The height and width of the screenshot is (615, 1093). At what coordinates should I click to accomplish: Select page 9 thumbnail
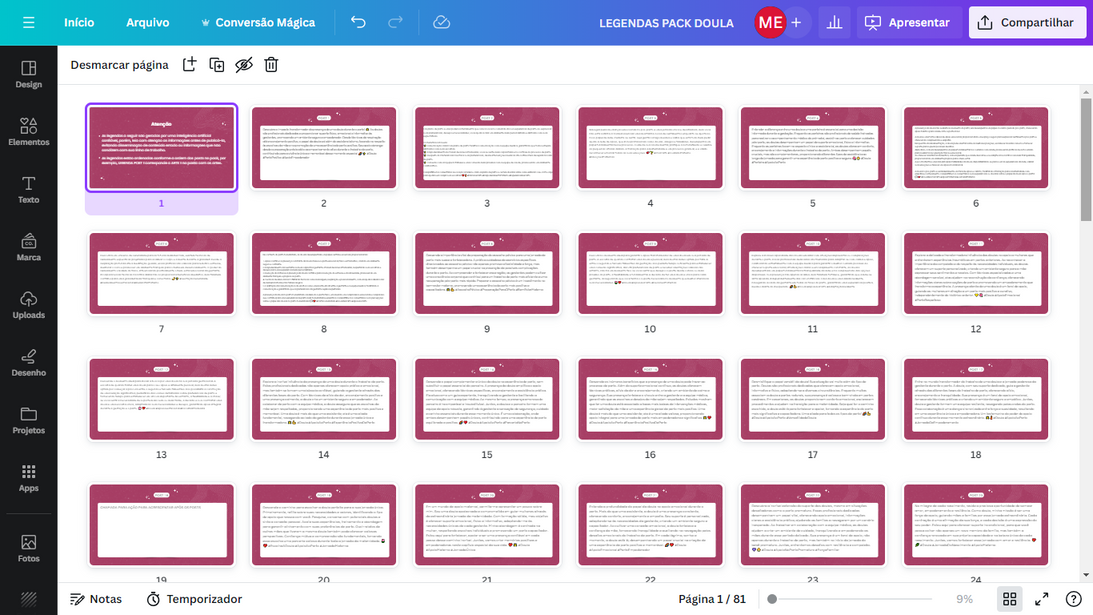click(x=487, y=272)
